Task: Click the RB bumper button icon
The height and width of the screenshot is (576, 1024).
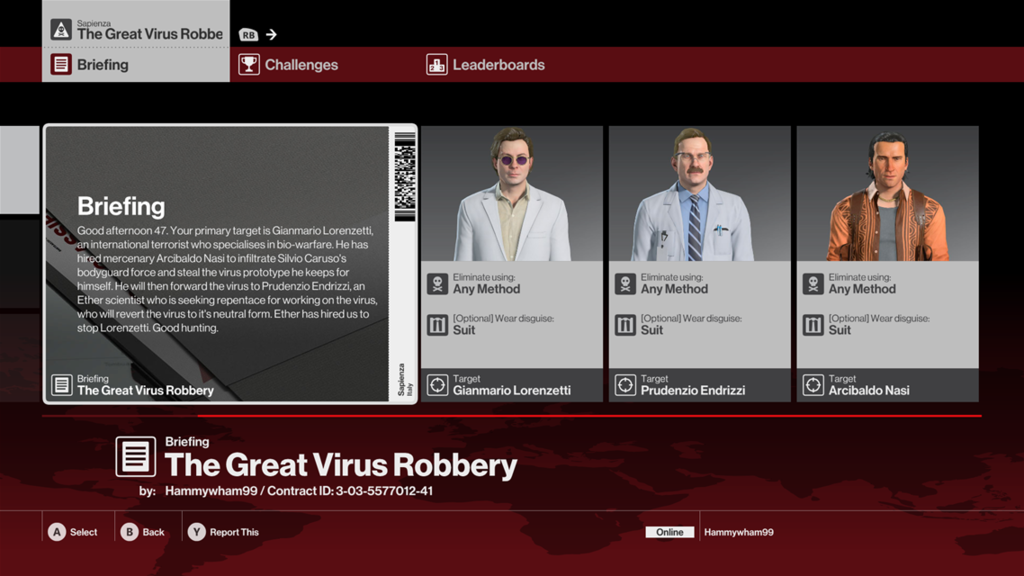Action: pyautogui.click(x=248, y=35)
